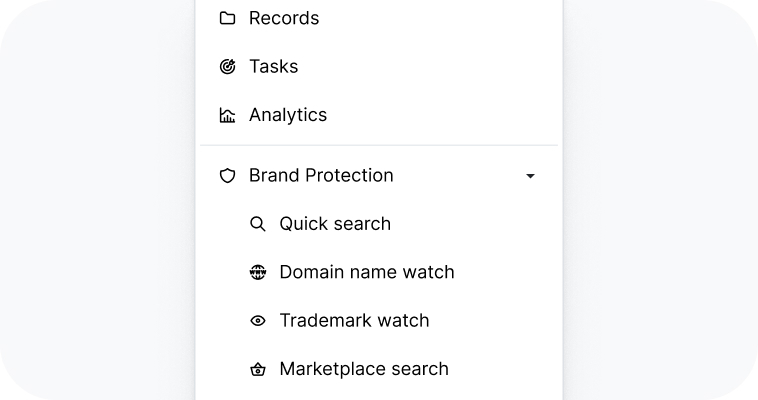The width and height of the screenshot is (758, 400).
Task: Click empty sidebar space right of Records
Action: pos(450,18)
